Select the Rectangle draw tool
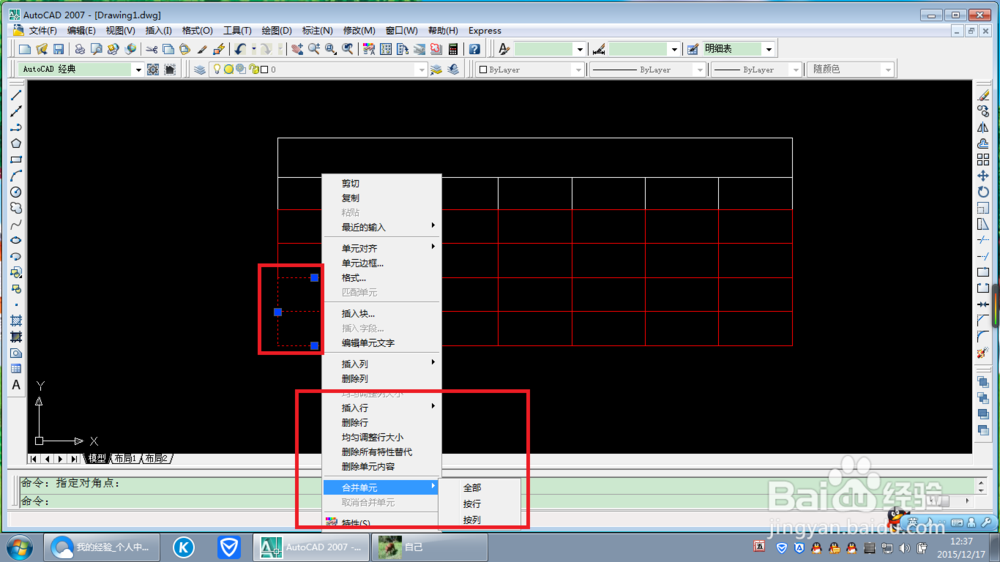The image size is (1000, 562). 16,159
